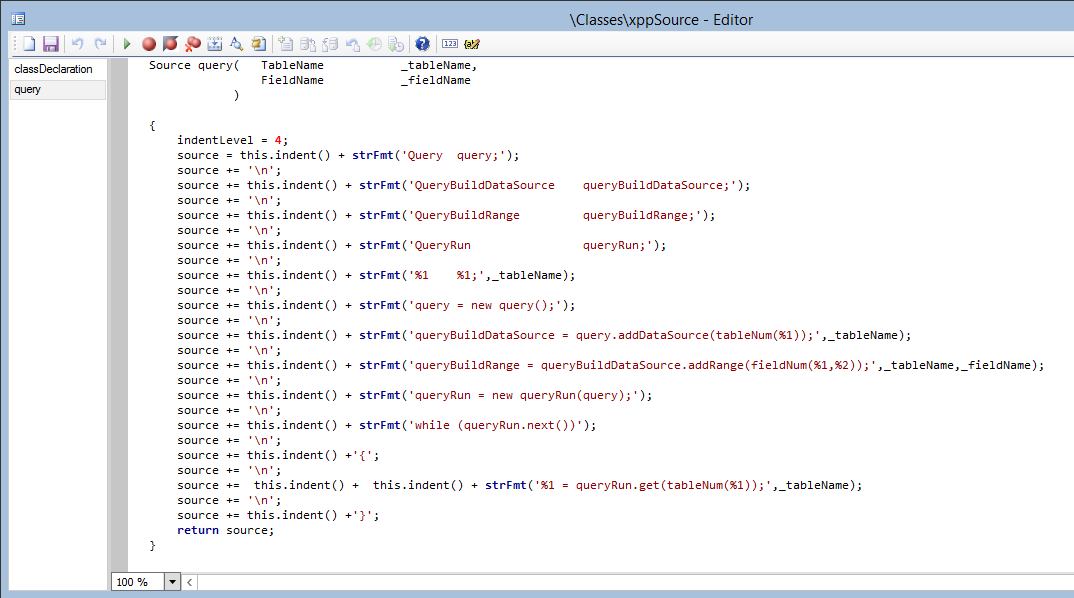Toggle a breakpoint with the red circle icon
1074x598 pixels.
pyautogui.click(x=149, y=44)
